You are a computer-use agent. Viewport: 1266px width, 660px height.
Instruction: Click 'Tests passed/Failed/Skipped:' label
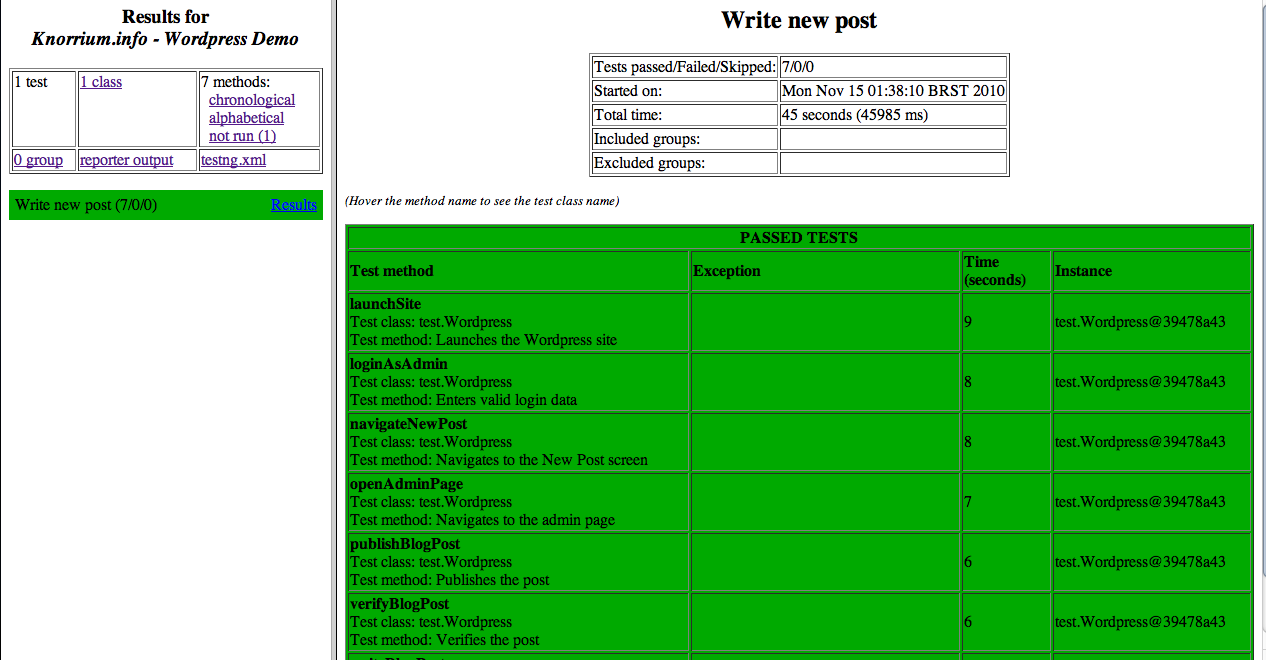point(685,67)
